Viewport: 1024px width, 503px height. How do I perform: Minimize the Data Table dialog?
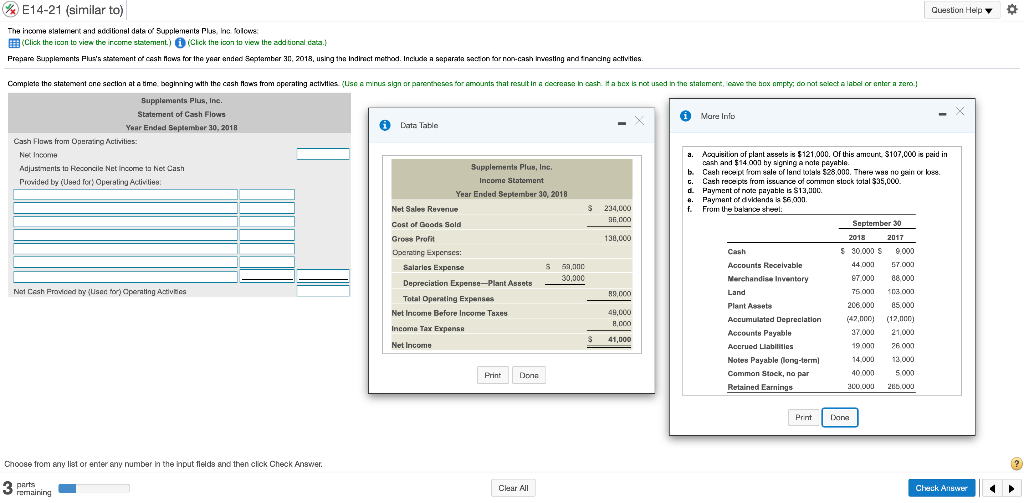(x=622, y=123)
